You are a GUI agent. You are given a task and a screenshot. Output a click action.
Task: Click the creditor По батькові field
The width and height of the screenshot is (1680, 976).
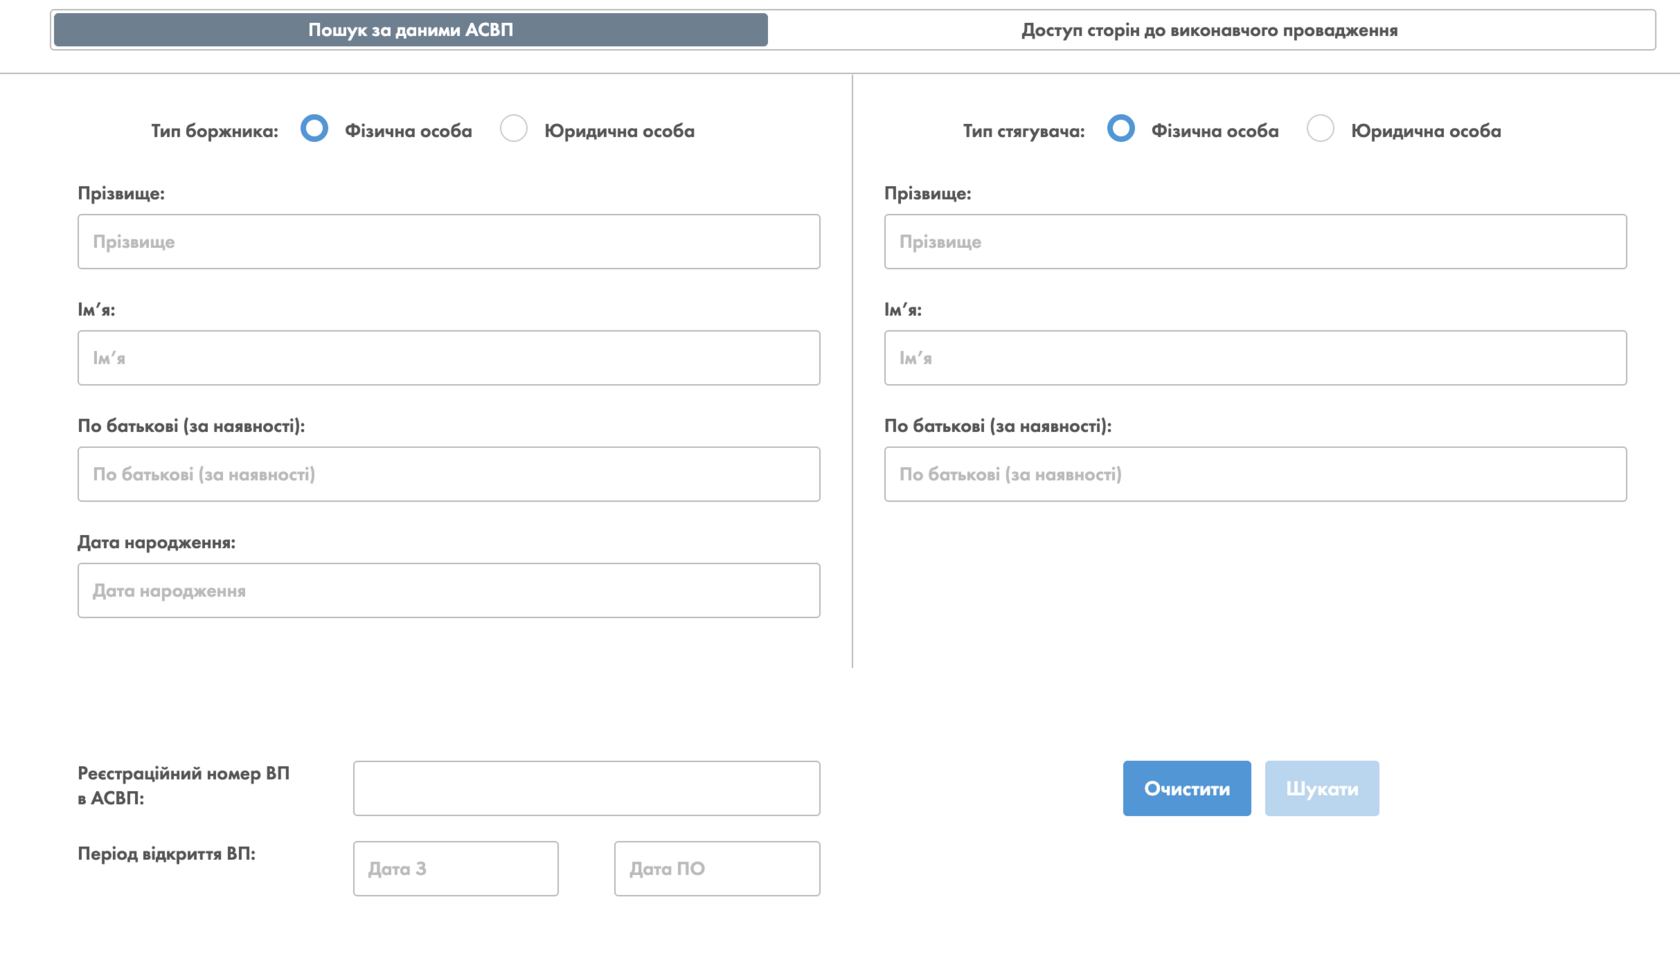point(1255,474)
